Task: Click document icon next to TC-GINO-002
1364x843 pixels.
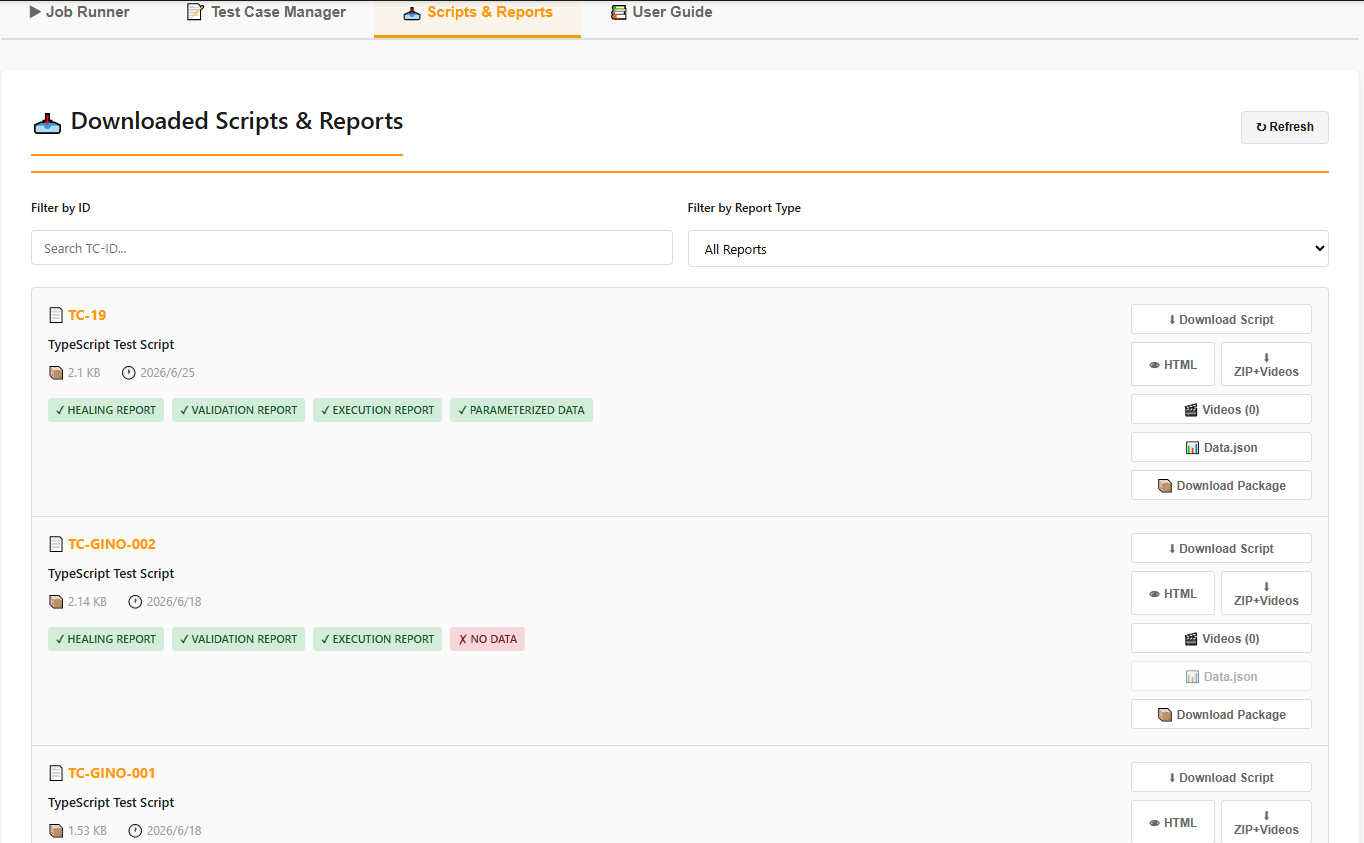Action: (56, 544)
